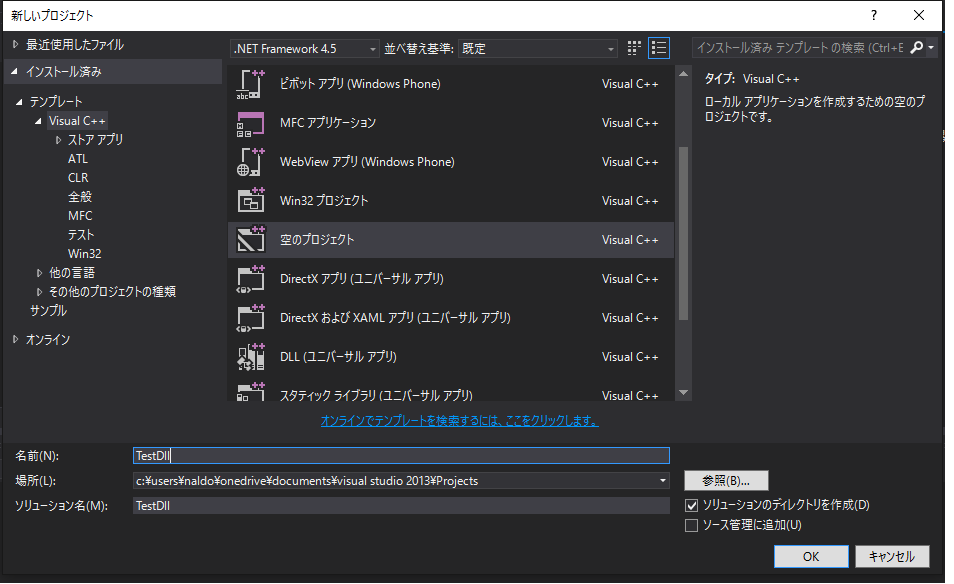The image size is (954, 584).
Task: Select the サンプル tree item
Action: click(x=49, y=311)
